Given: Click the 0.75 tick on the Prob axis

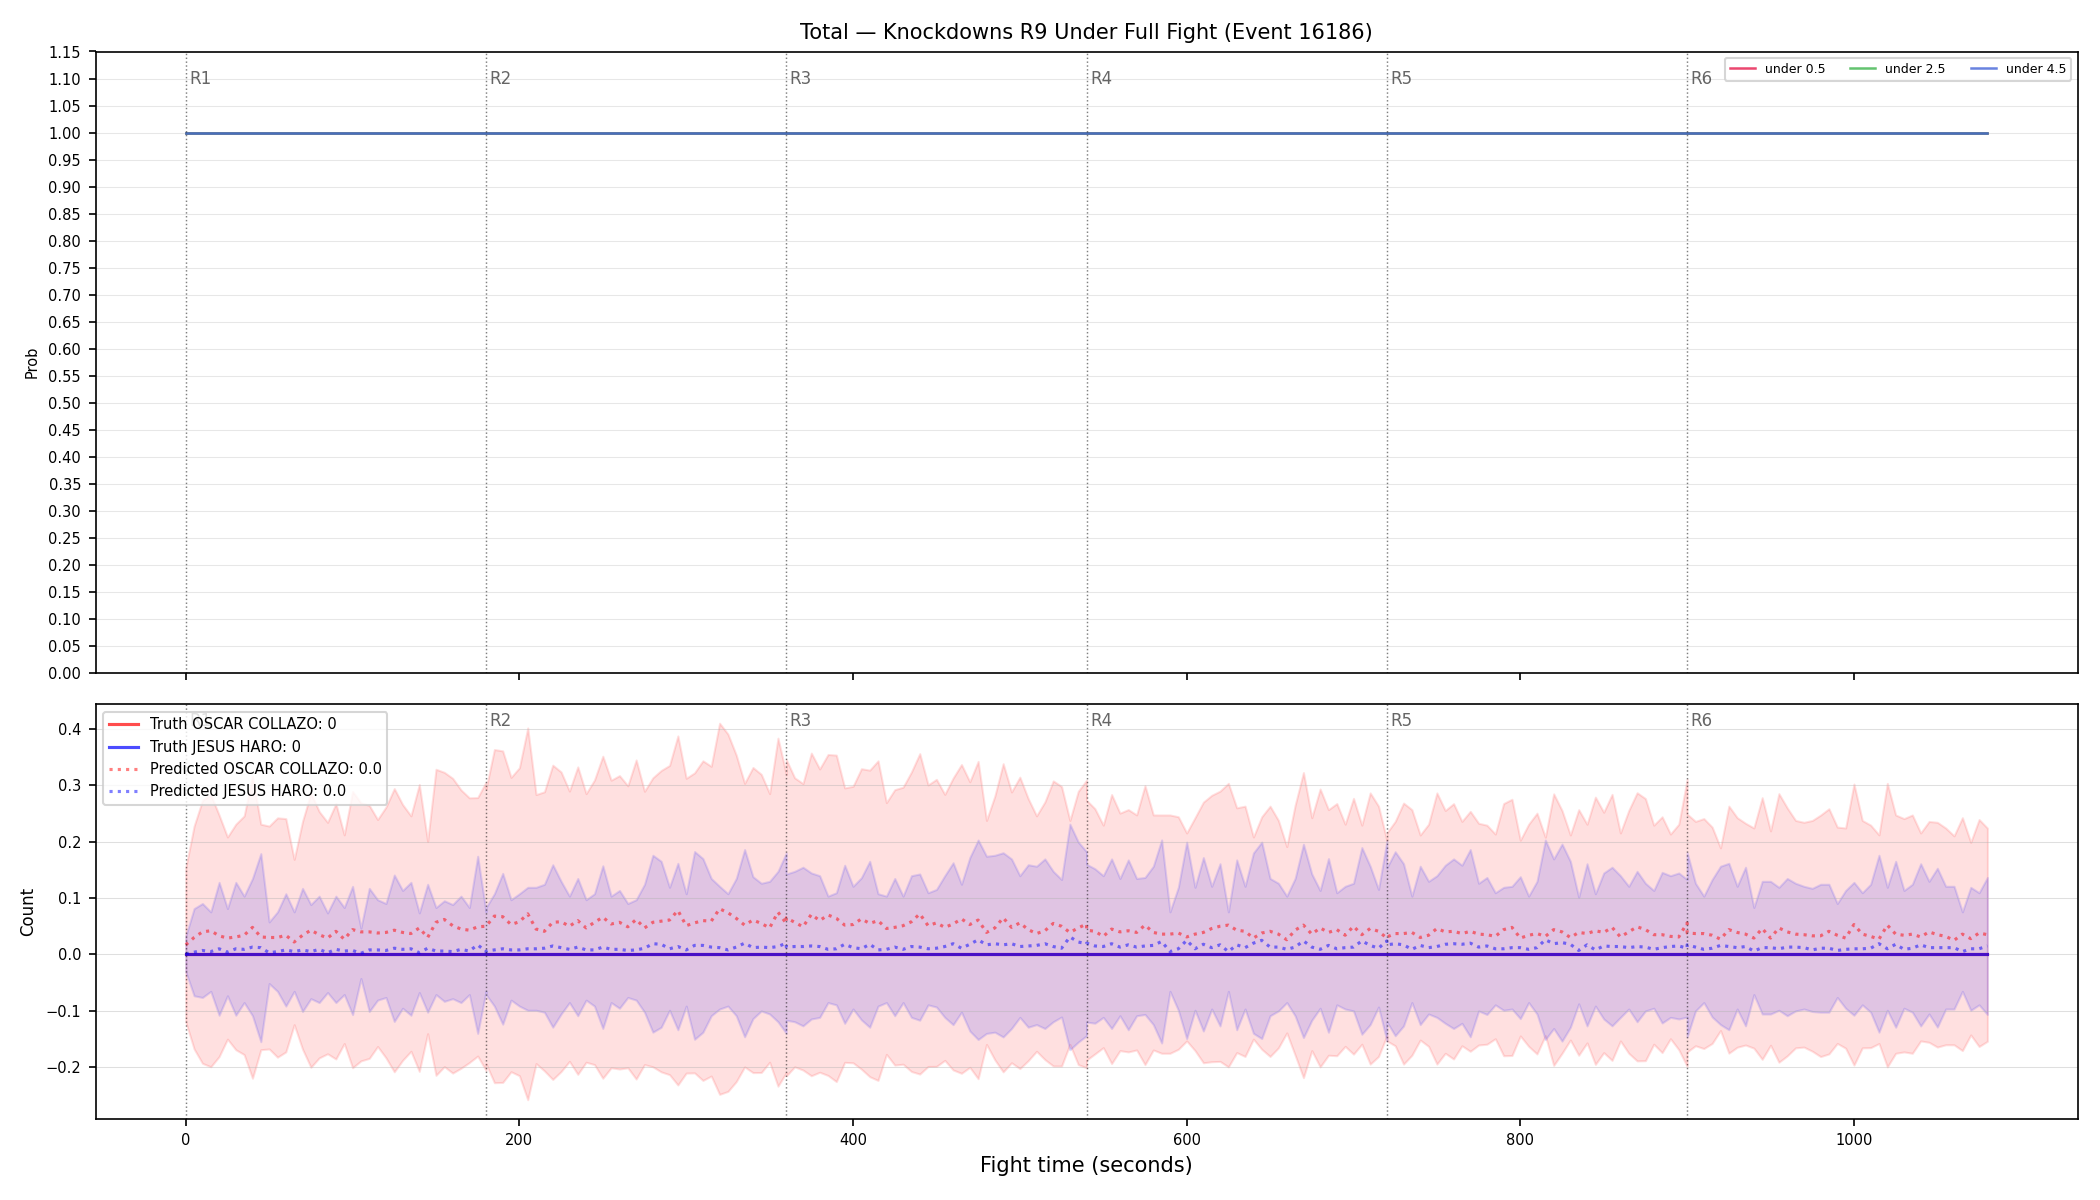Looking at the screenshot, I should click(65, 268).
